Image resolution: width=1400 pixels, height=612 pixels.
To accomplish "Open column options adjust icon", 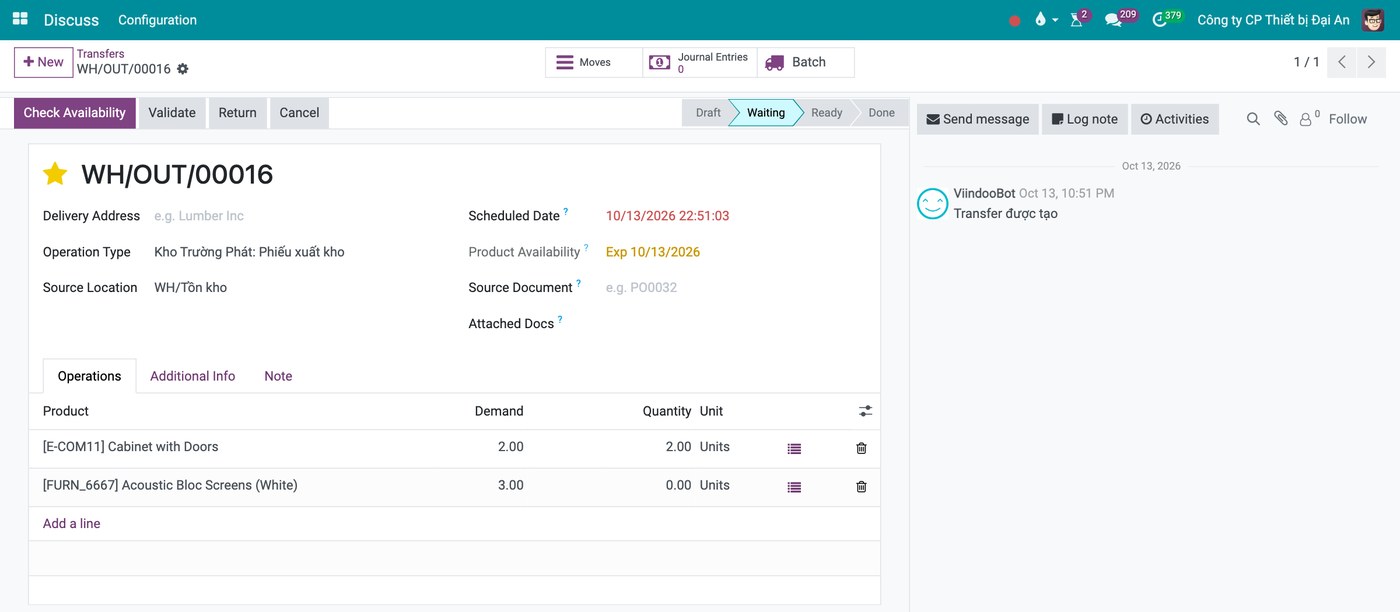I will 865,411.
